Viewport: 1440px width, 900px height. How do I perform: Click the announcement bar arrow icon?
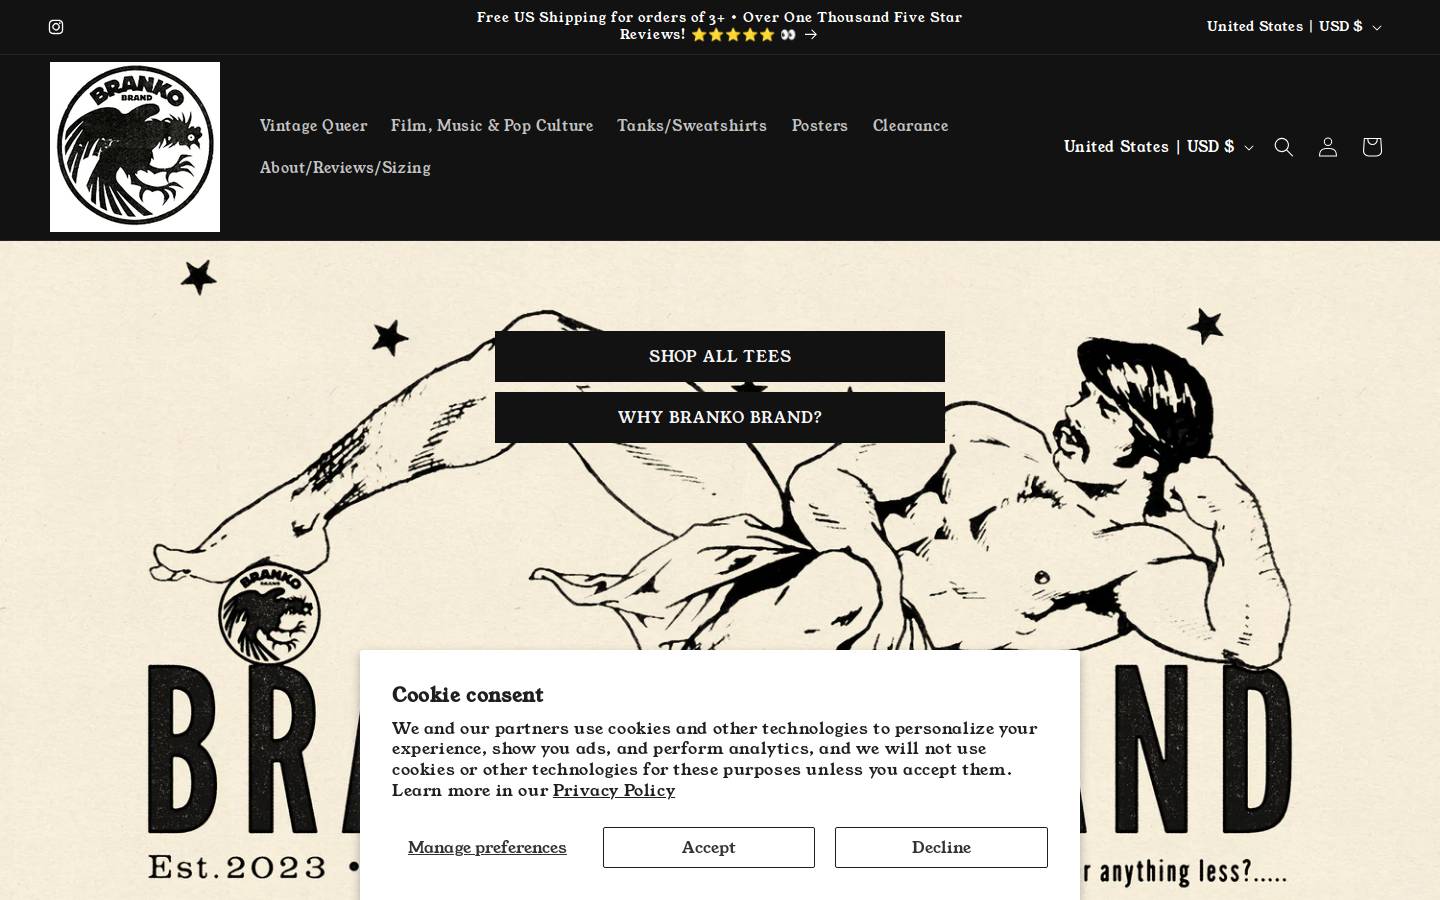point(811,35)
